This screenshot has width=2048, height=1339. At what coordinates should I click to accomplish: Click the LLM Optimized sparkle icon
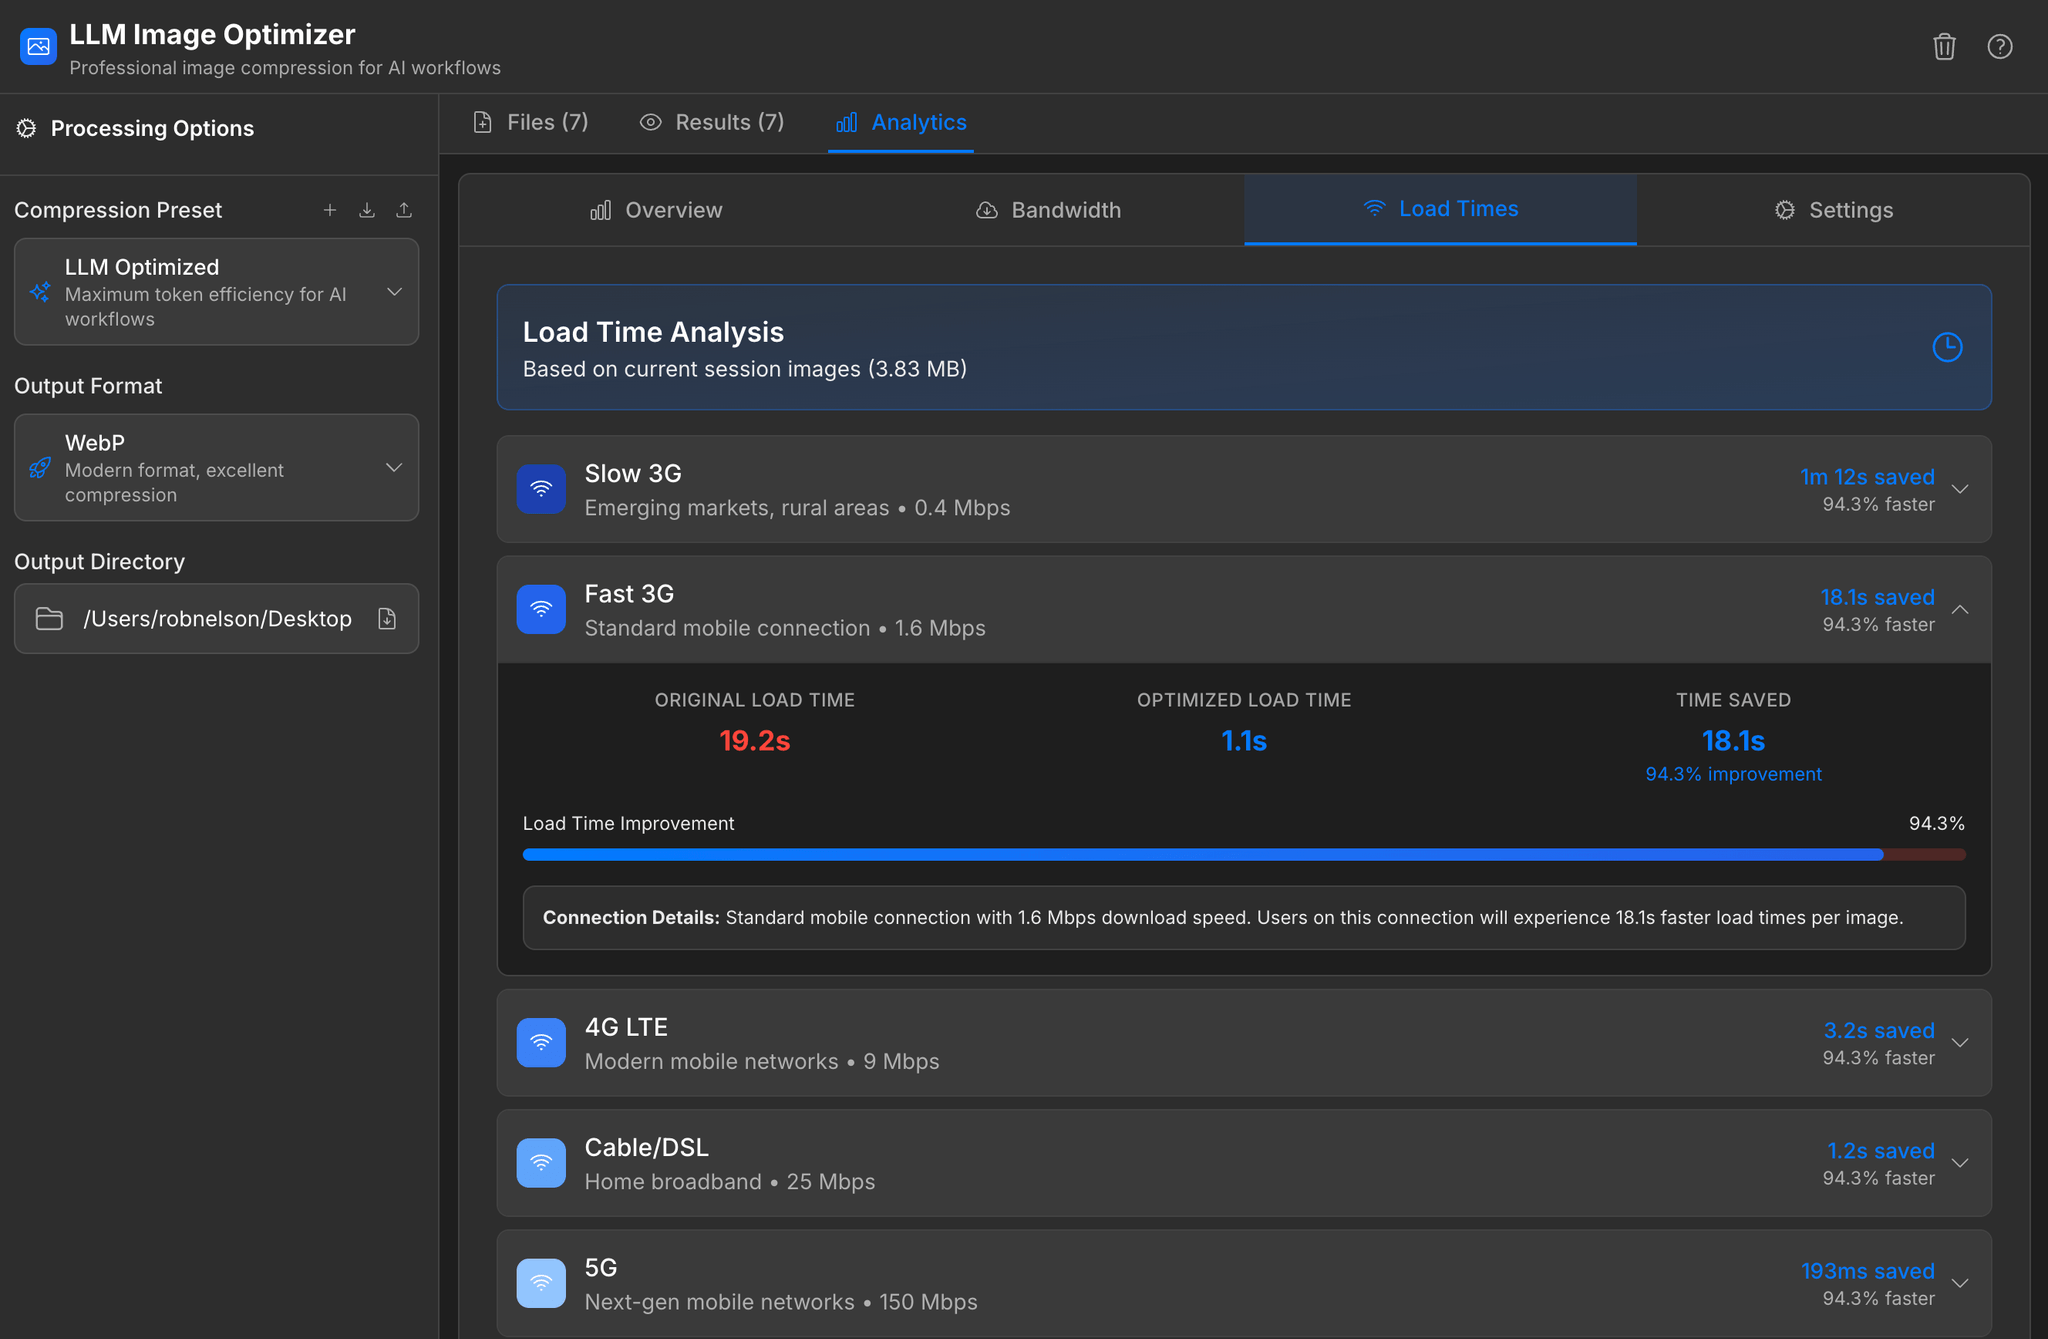pyautogui.click(x=40, y=292)
